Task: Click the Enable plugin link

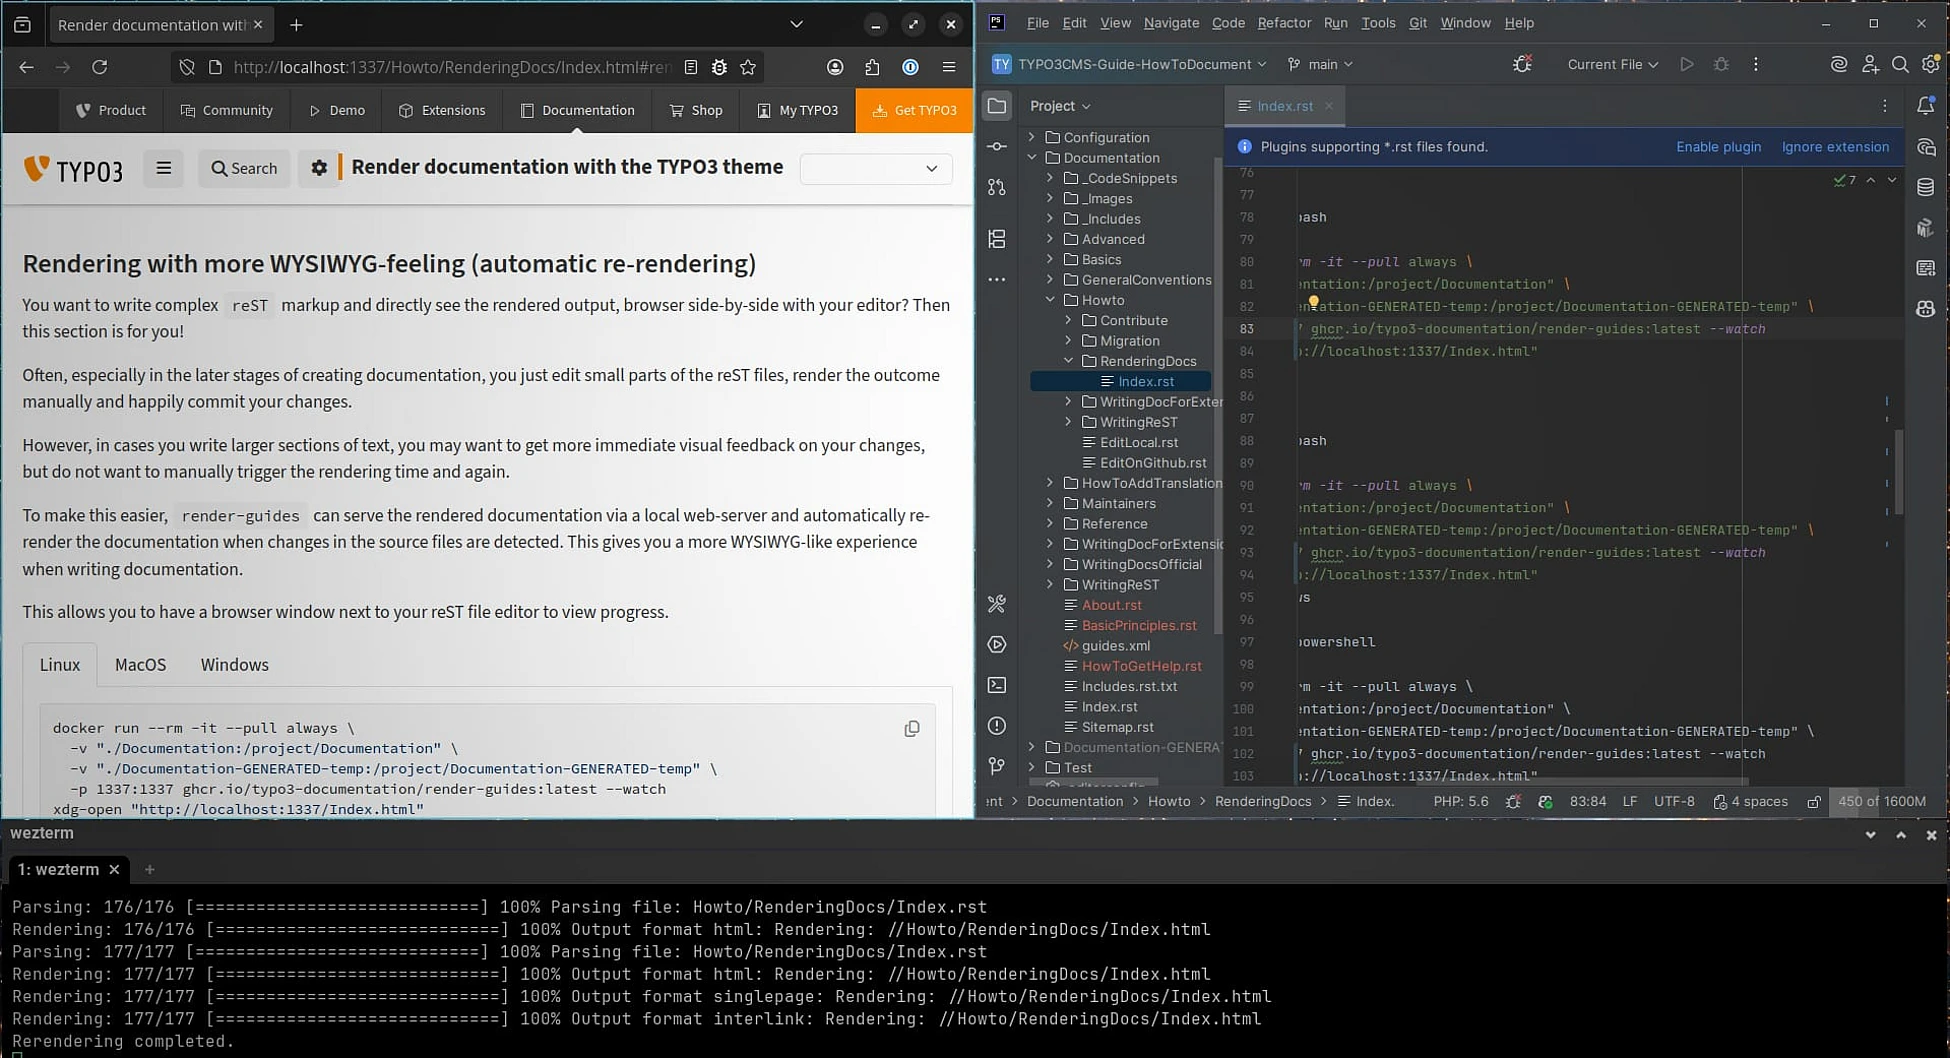Action: 1718,147
